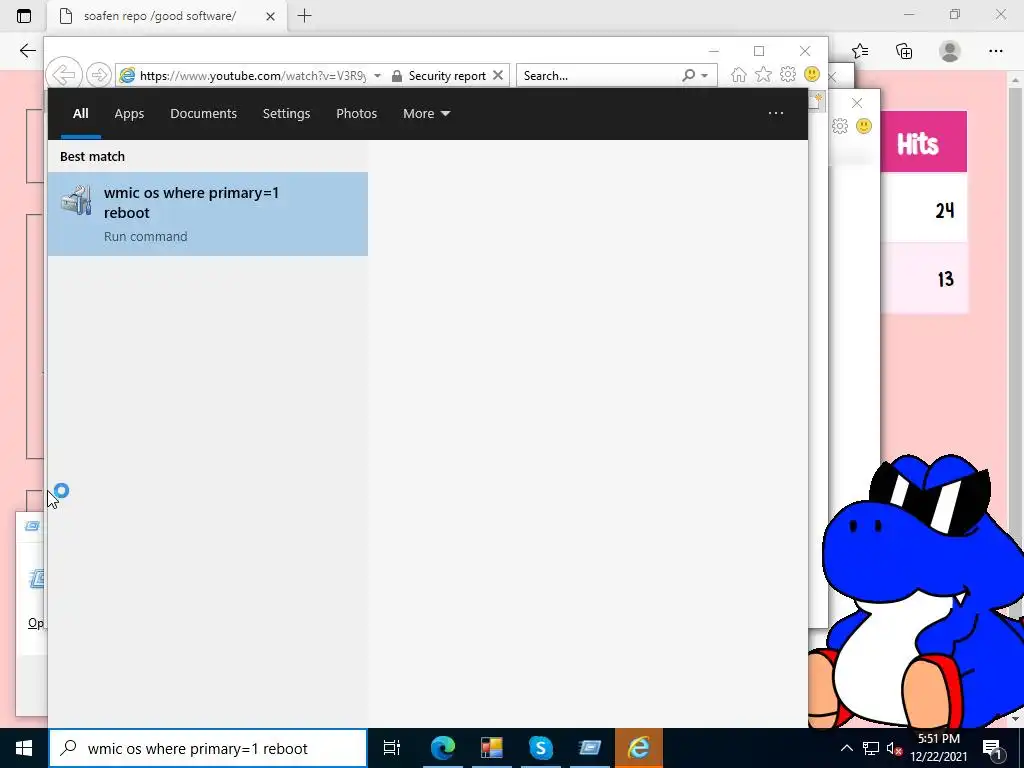Switch to Internet Explorer on the taskbar
This screenshot has width=1024, height=768.
pyautogui.click(x=638, y=748)
